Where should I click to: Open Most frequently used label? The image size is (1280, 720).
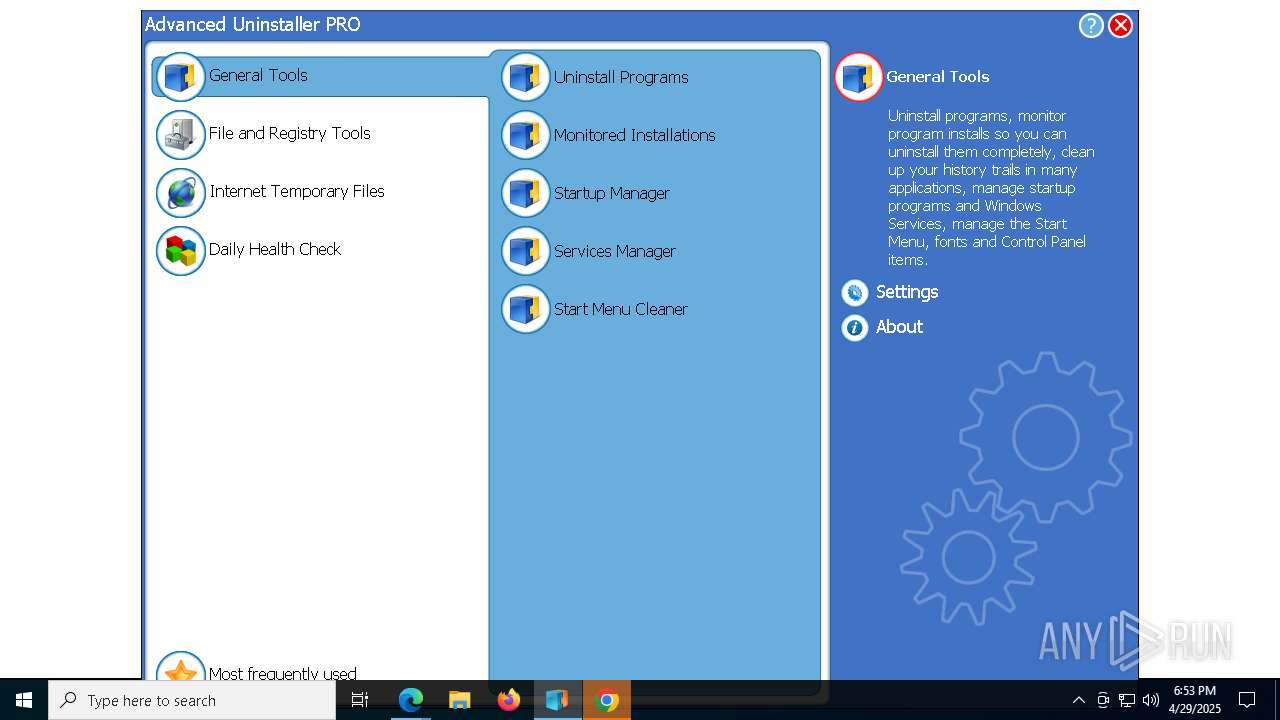283,673
